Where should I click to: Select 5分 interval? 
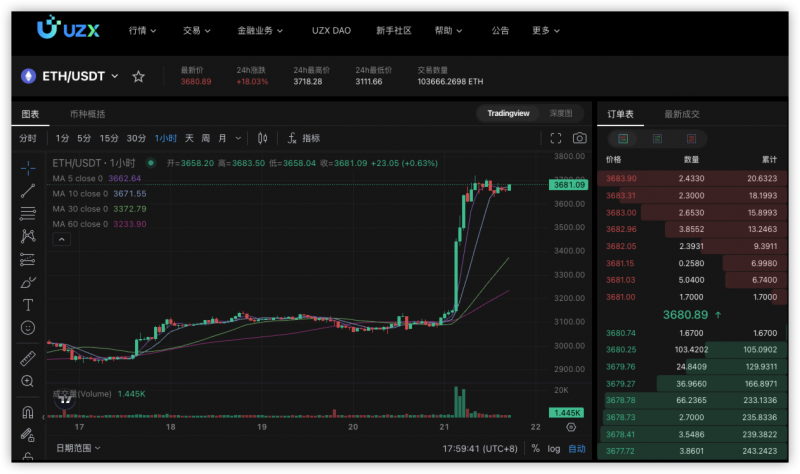(x=84, y=138)
